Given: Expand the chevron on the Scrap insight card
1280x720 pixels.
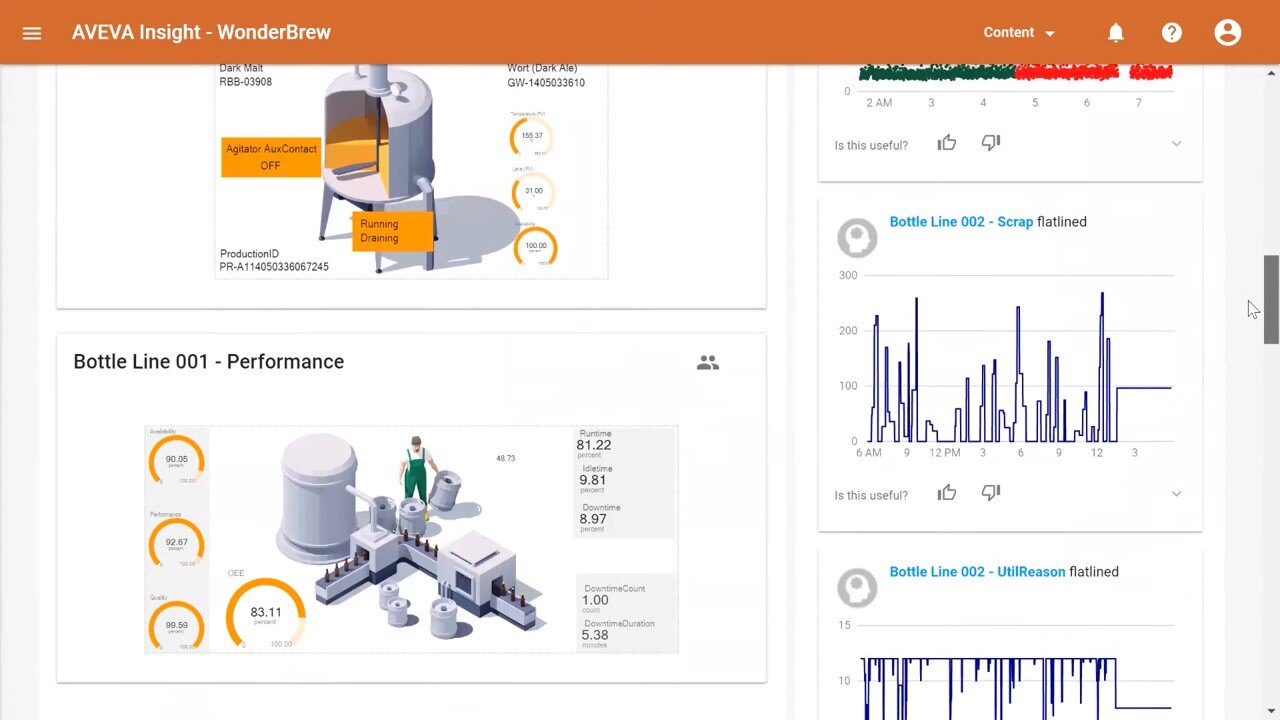Looking at the screenshot, I should click(1176, 493).
